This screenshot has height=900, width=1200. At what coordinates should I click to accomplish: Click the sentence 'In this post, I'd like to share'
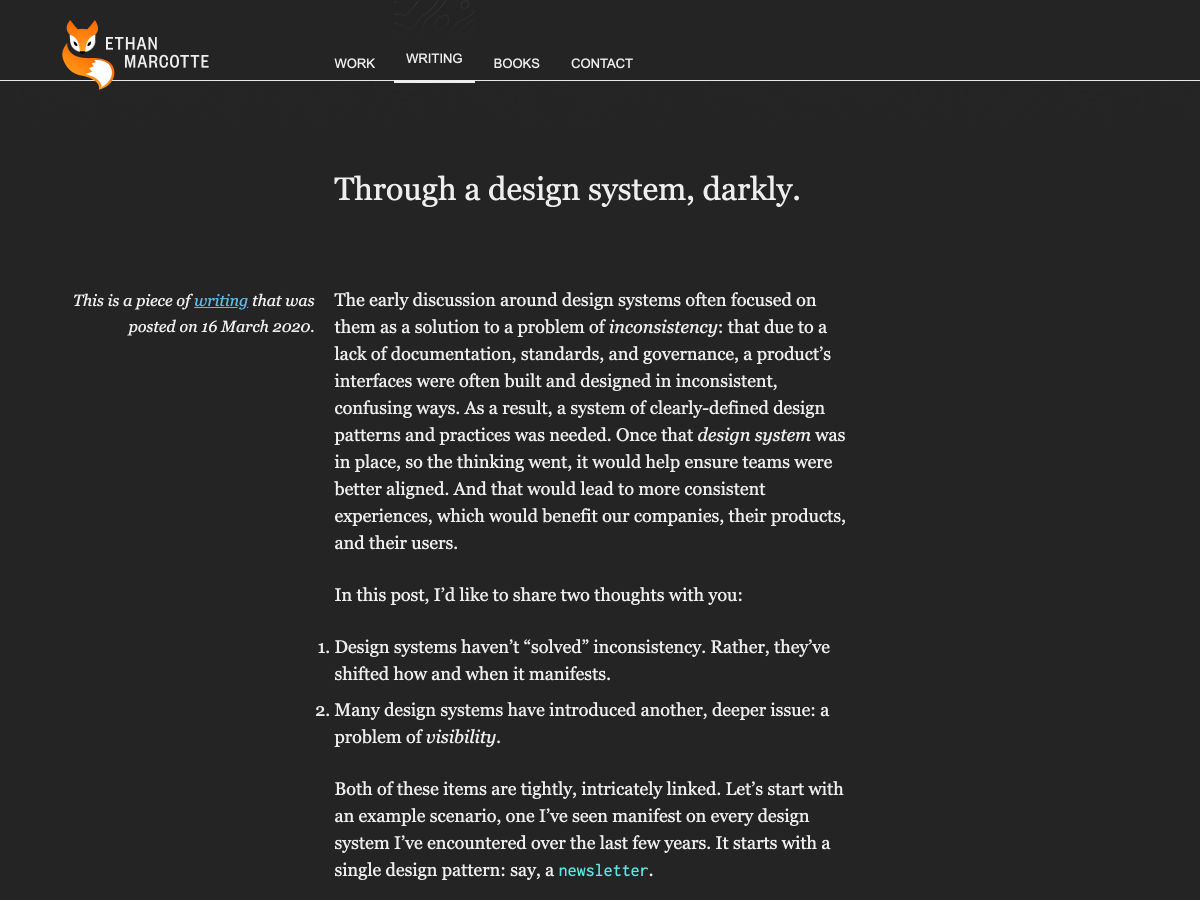click(538, 595)
